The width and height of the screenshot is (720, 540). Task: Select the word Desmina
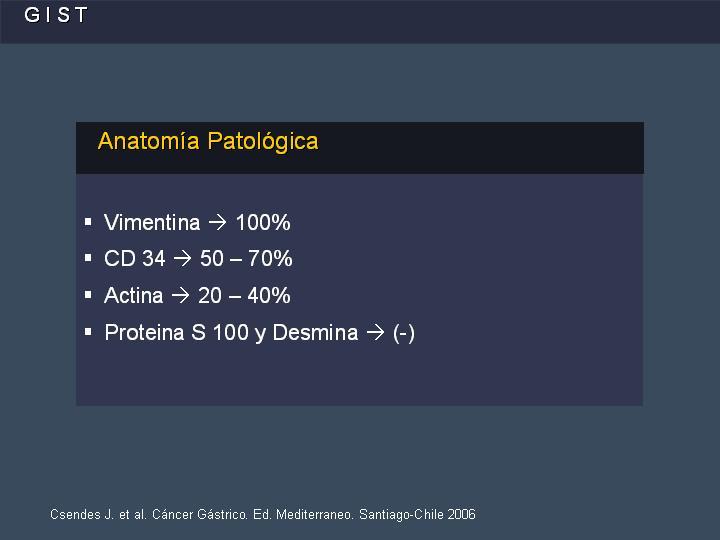coord(315,332)
